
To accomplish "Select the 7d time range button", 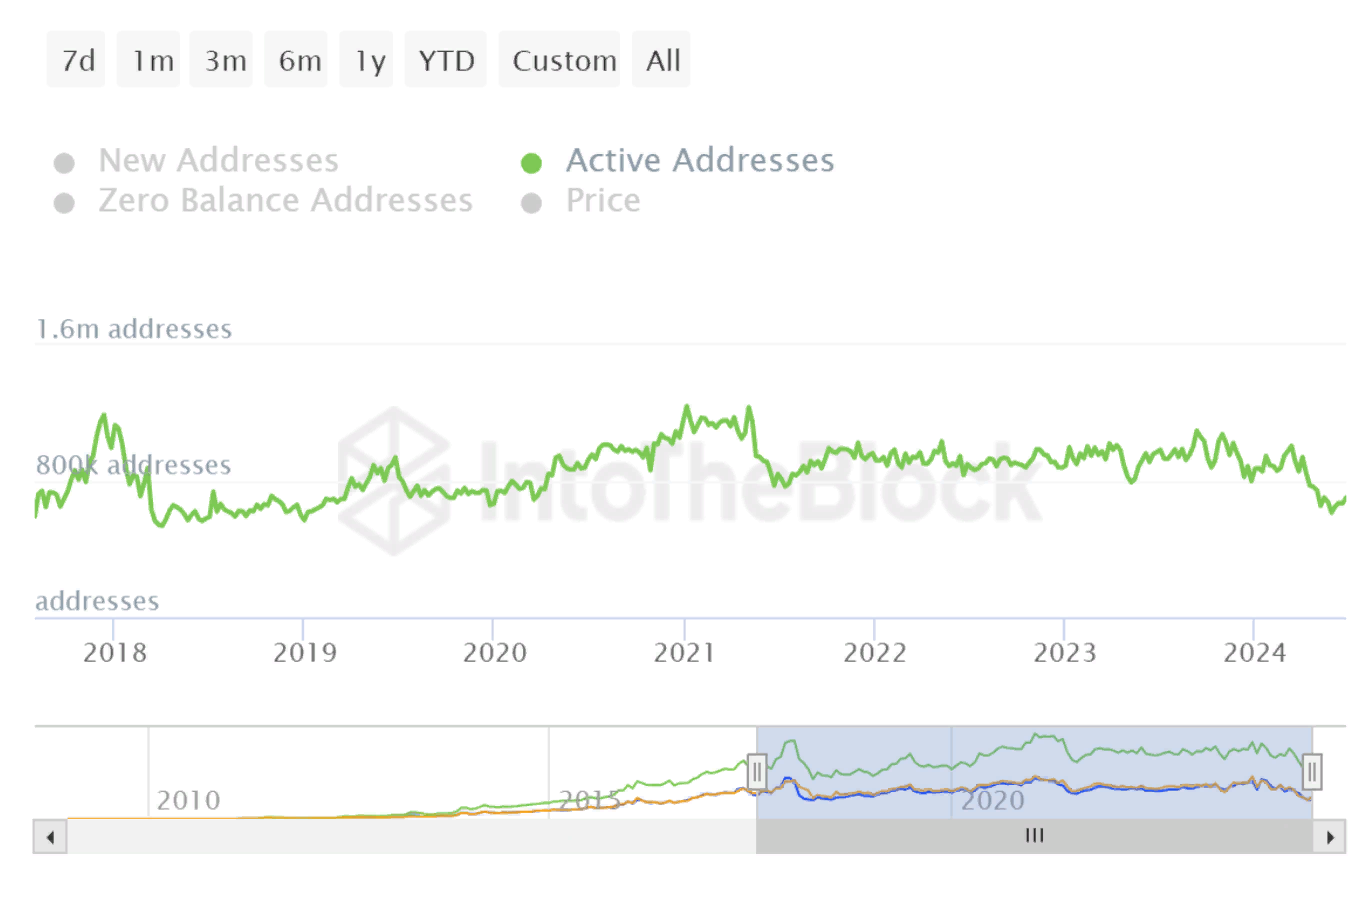I will (76, 60).
